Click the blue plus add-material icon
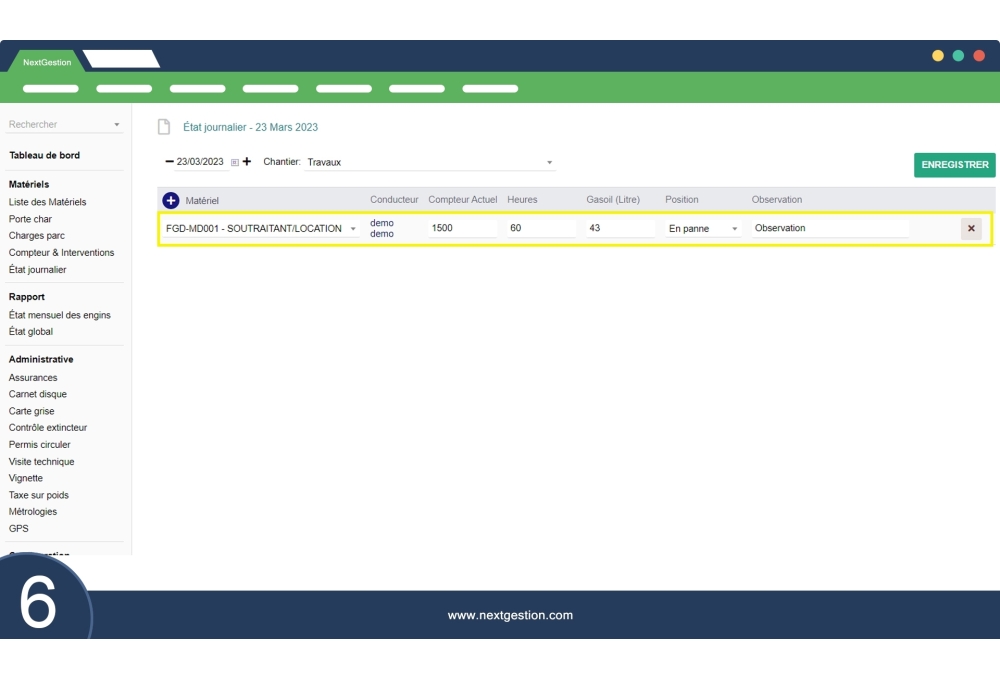 (171, 200)
